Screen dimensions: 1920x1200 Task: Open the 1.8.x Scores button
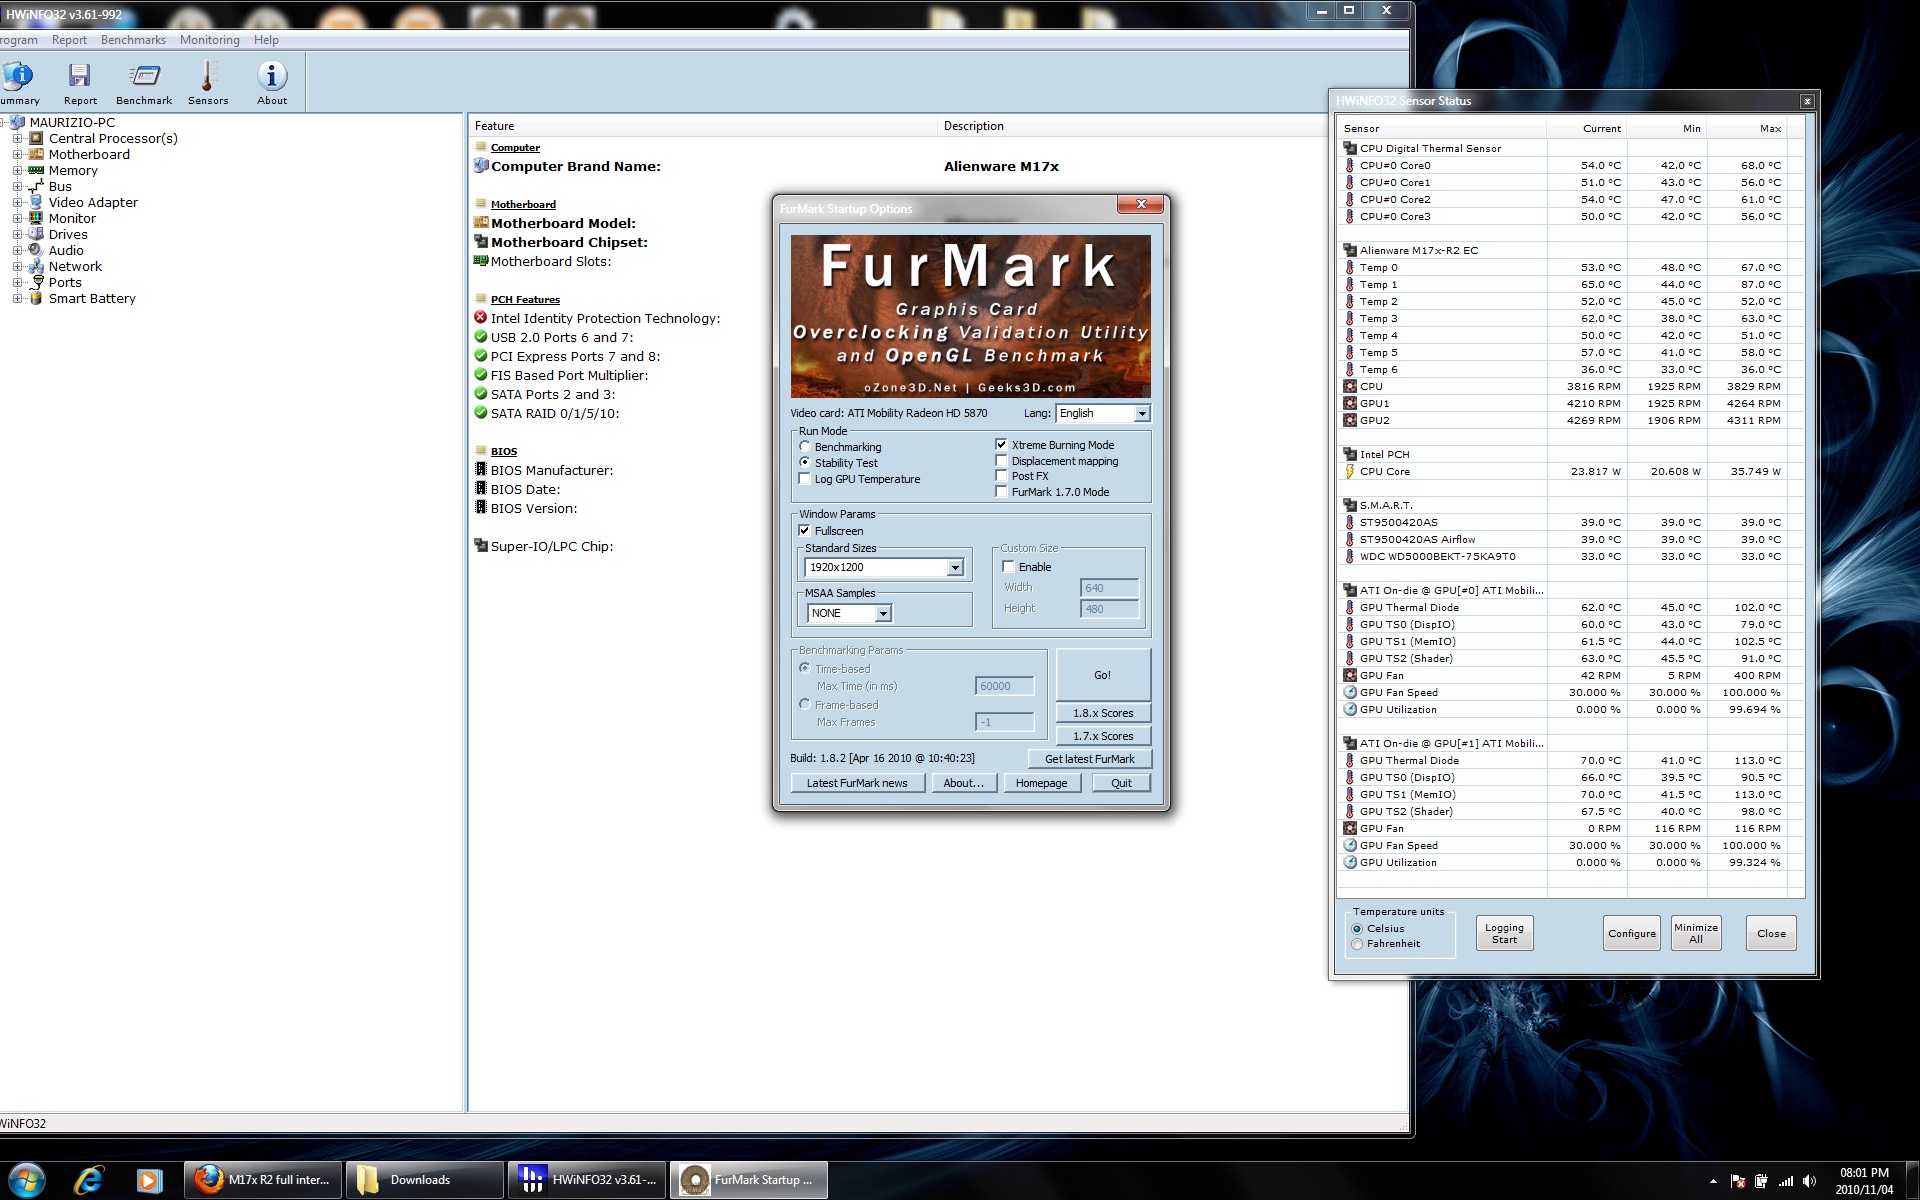(x=1103, y=713)
